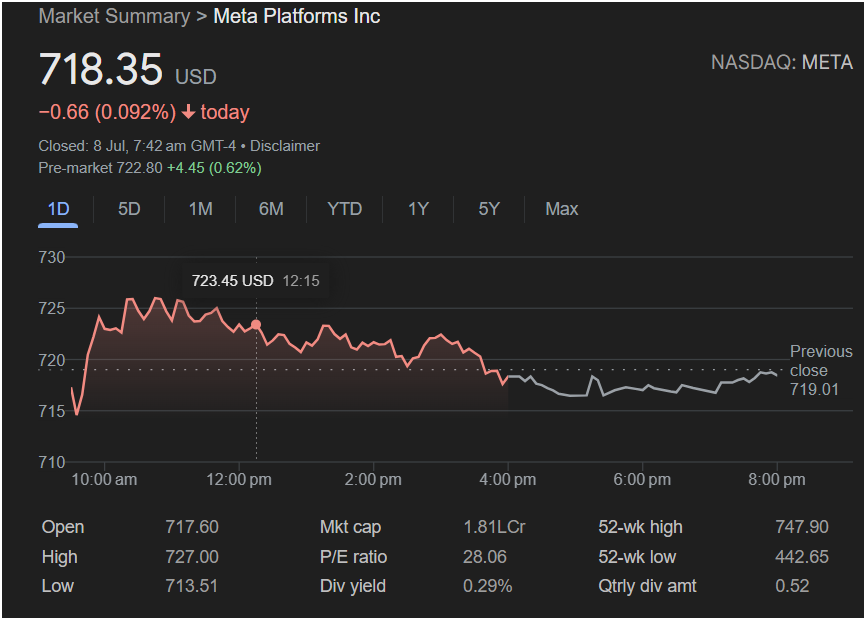Open the Market Summary breadcrumb link

[114, 16]
